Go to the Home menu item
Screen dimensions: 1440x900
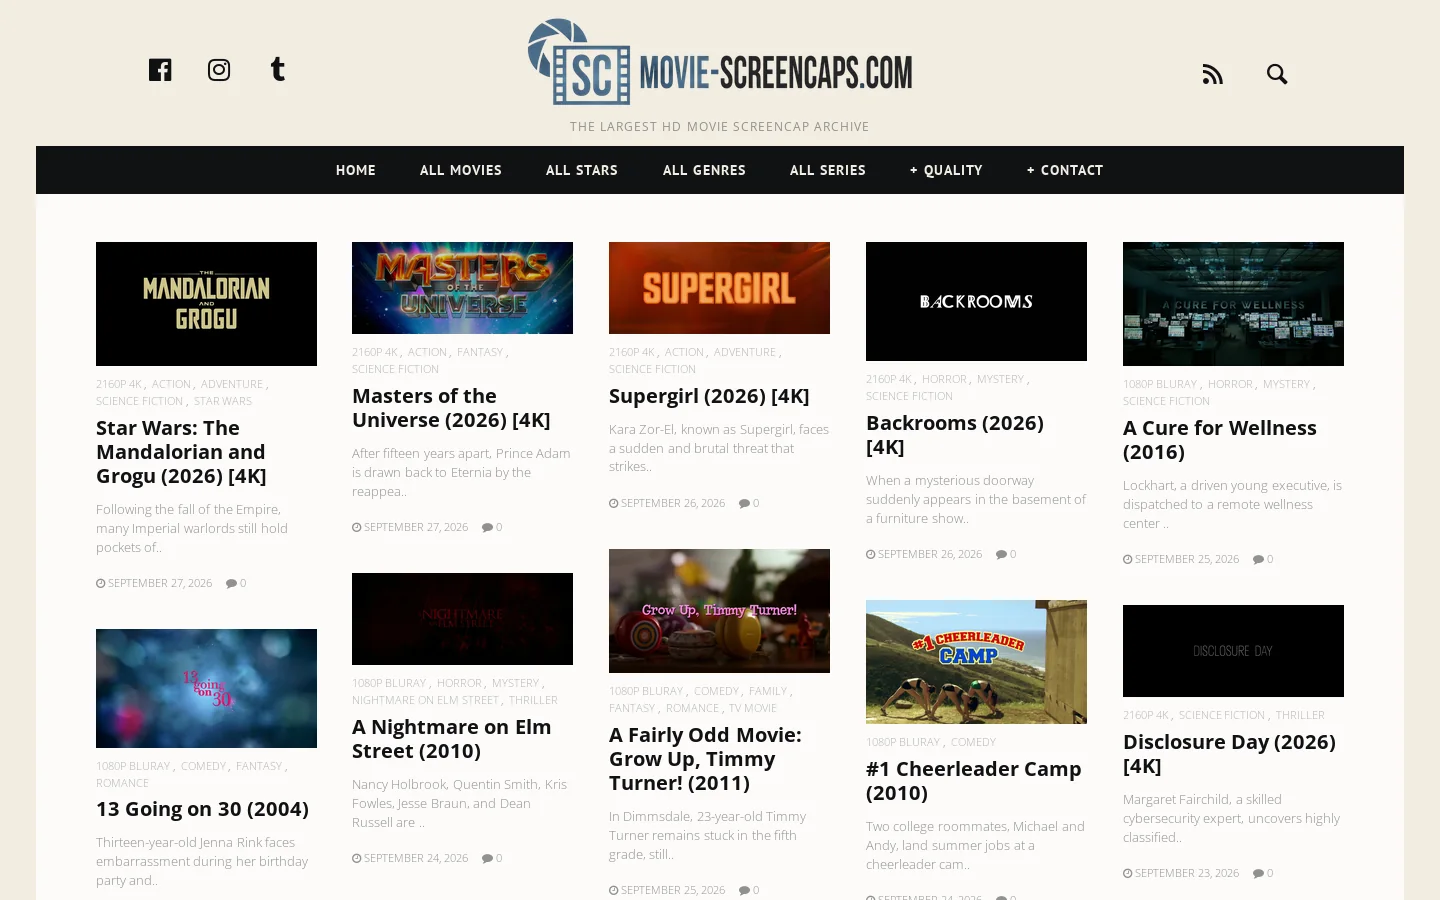click(x=356, y=170)
